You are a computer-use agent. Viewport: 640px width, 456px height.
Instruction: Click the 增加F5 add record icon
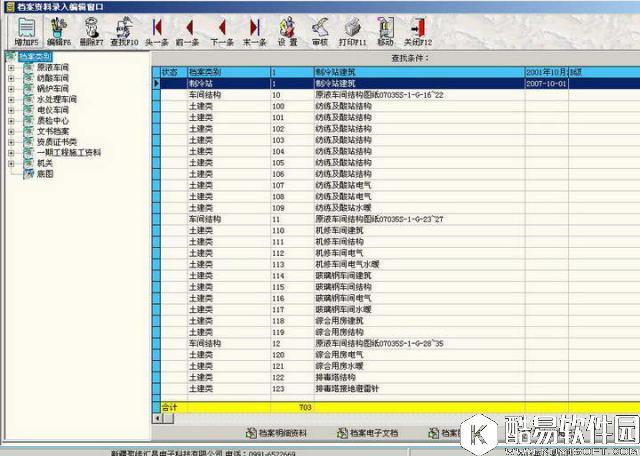pyautogui.click(x=25, y=30)
